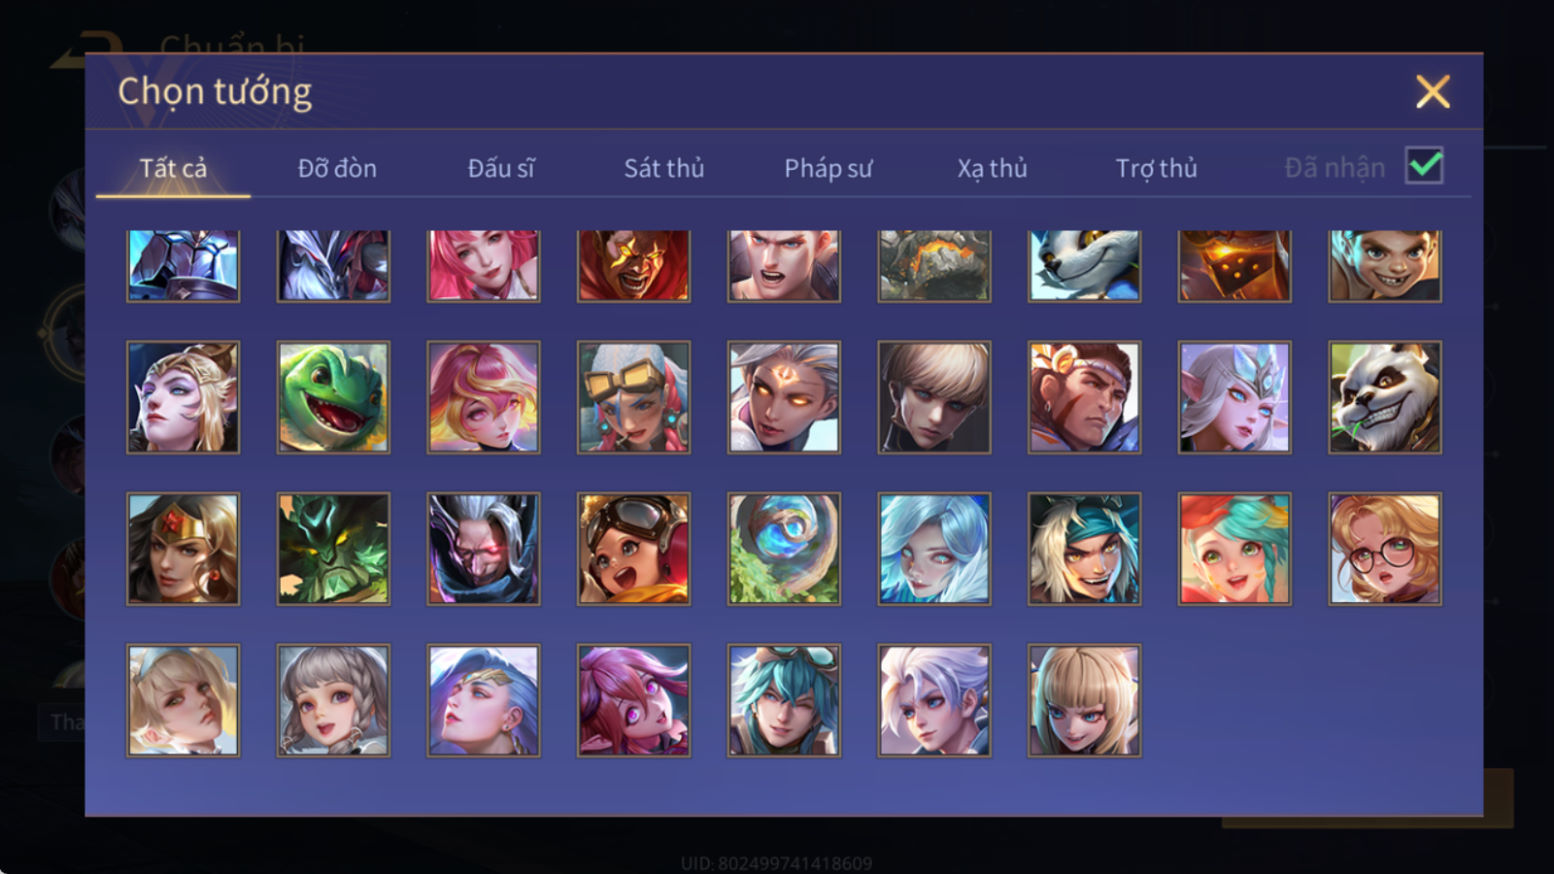Pick the Wonder Woman hero portrait
Image resolution: width=1554 pixels, height=874 pixels.
click(x=183, y=549)
